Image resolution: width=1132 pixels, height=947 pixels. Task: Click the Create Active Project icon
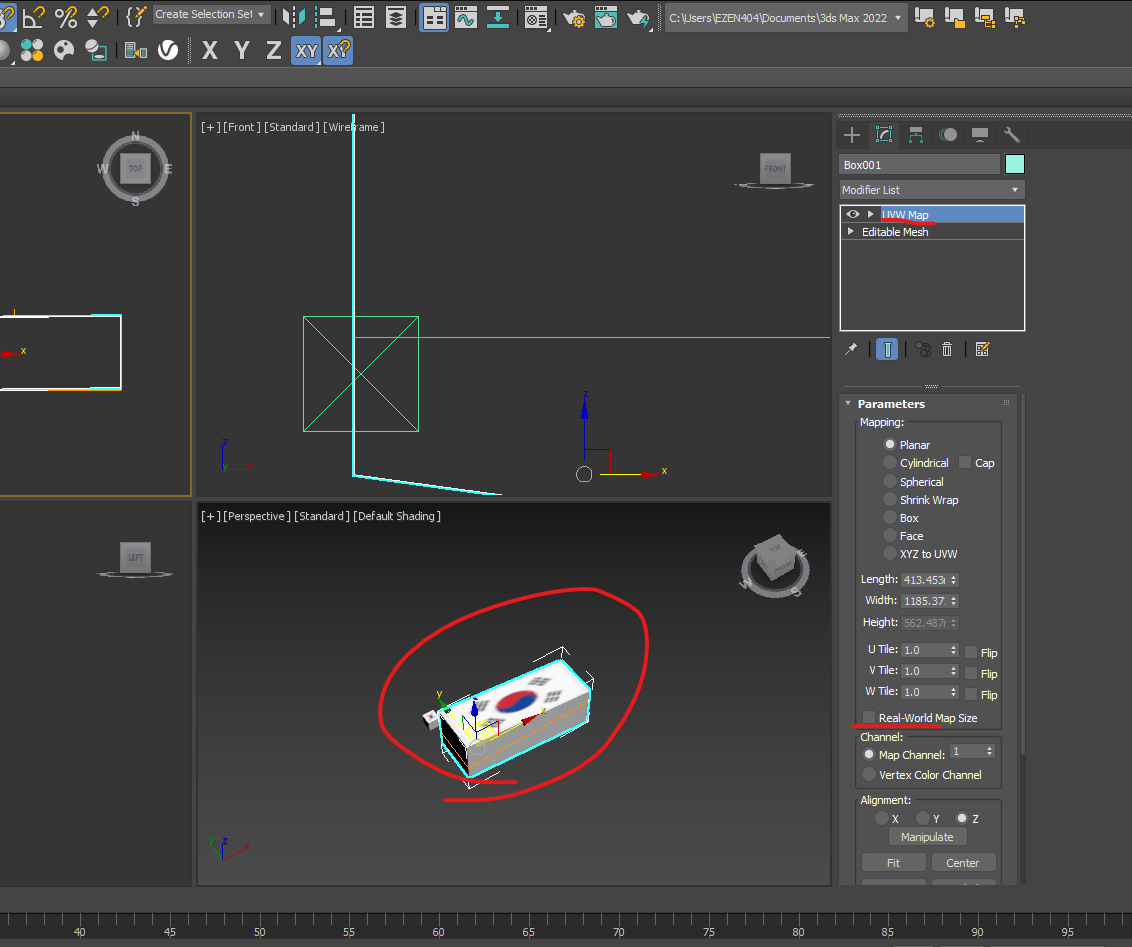924,17
